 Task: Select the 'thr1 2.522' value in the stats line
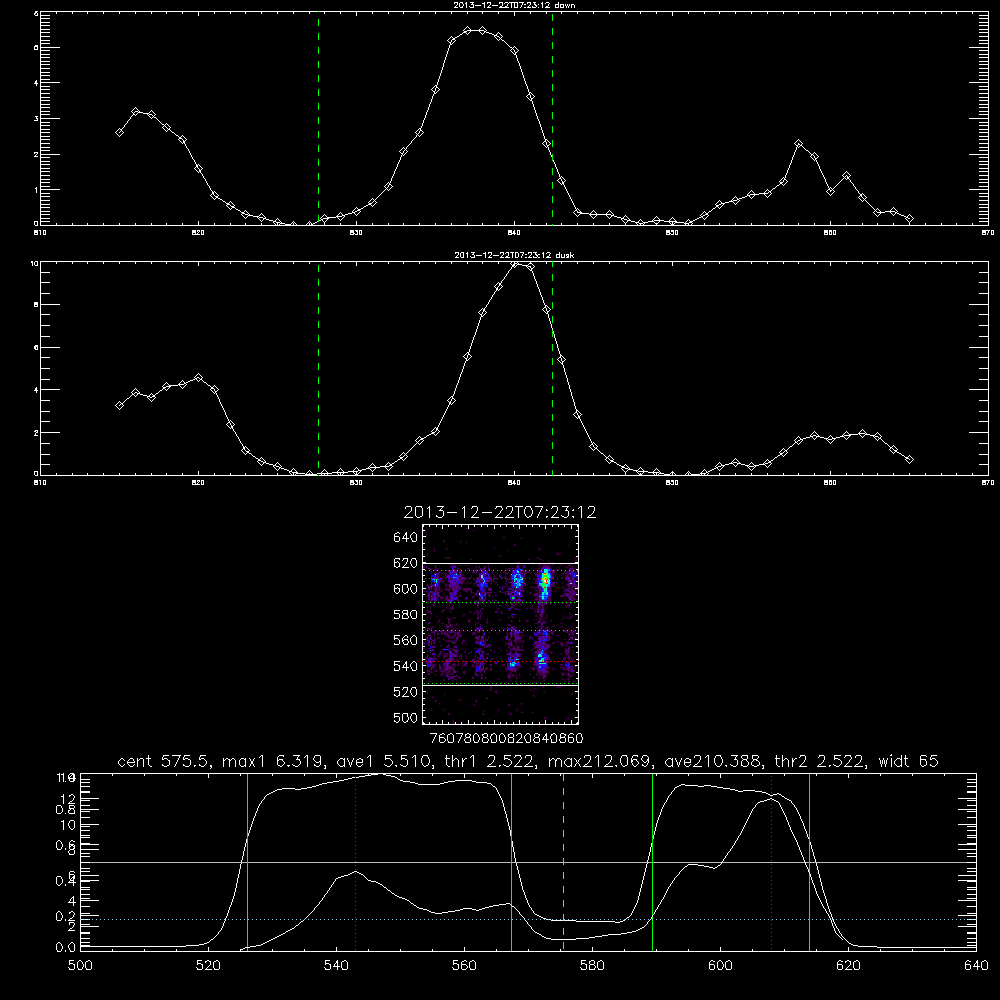(x=490, y=761)
